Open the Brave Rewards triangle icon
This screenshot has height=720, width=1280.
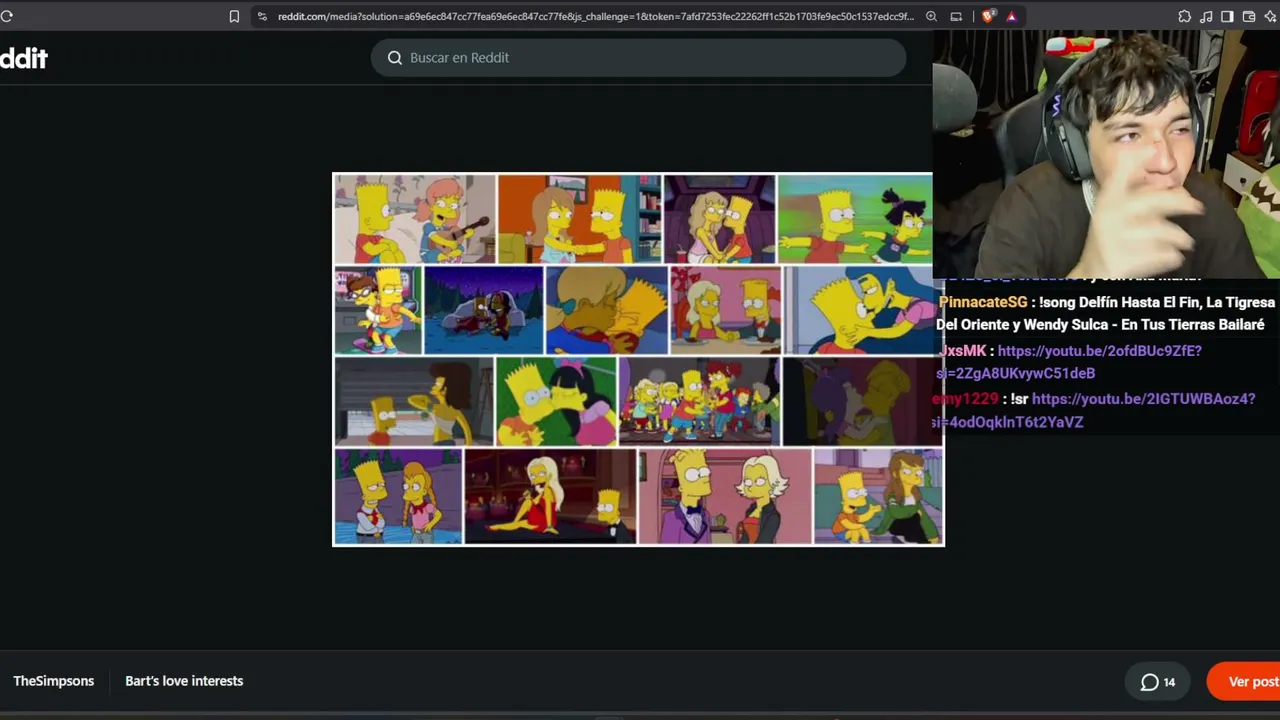click(1011, 16)
